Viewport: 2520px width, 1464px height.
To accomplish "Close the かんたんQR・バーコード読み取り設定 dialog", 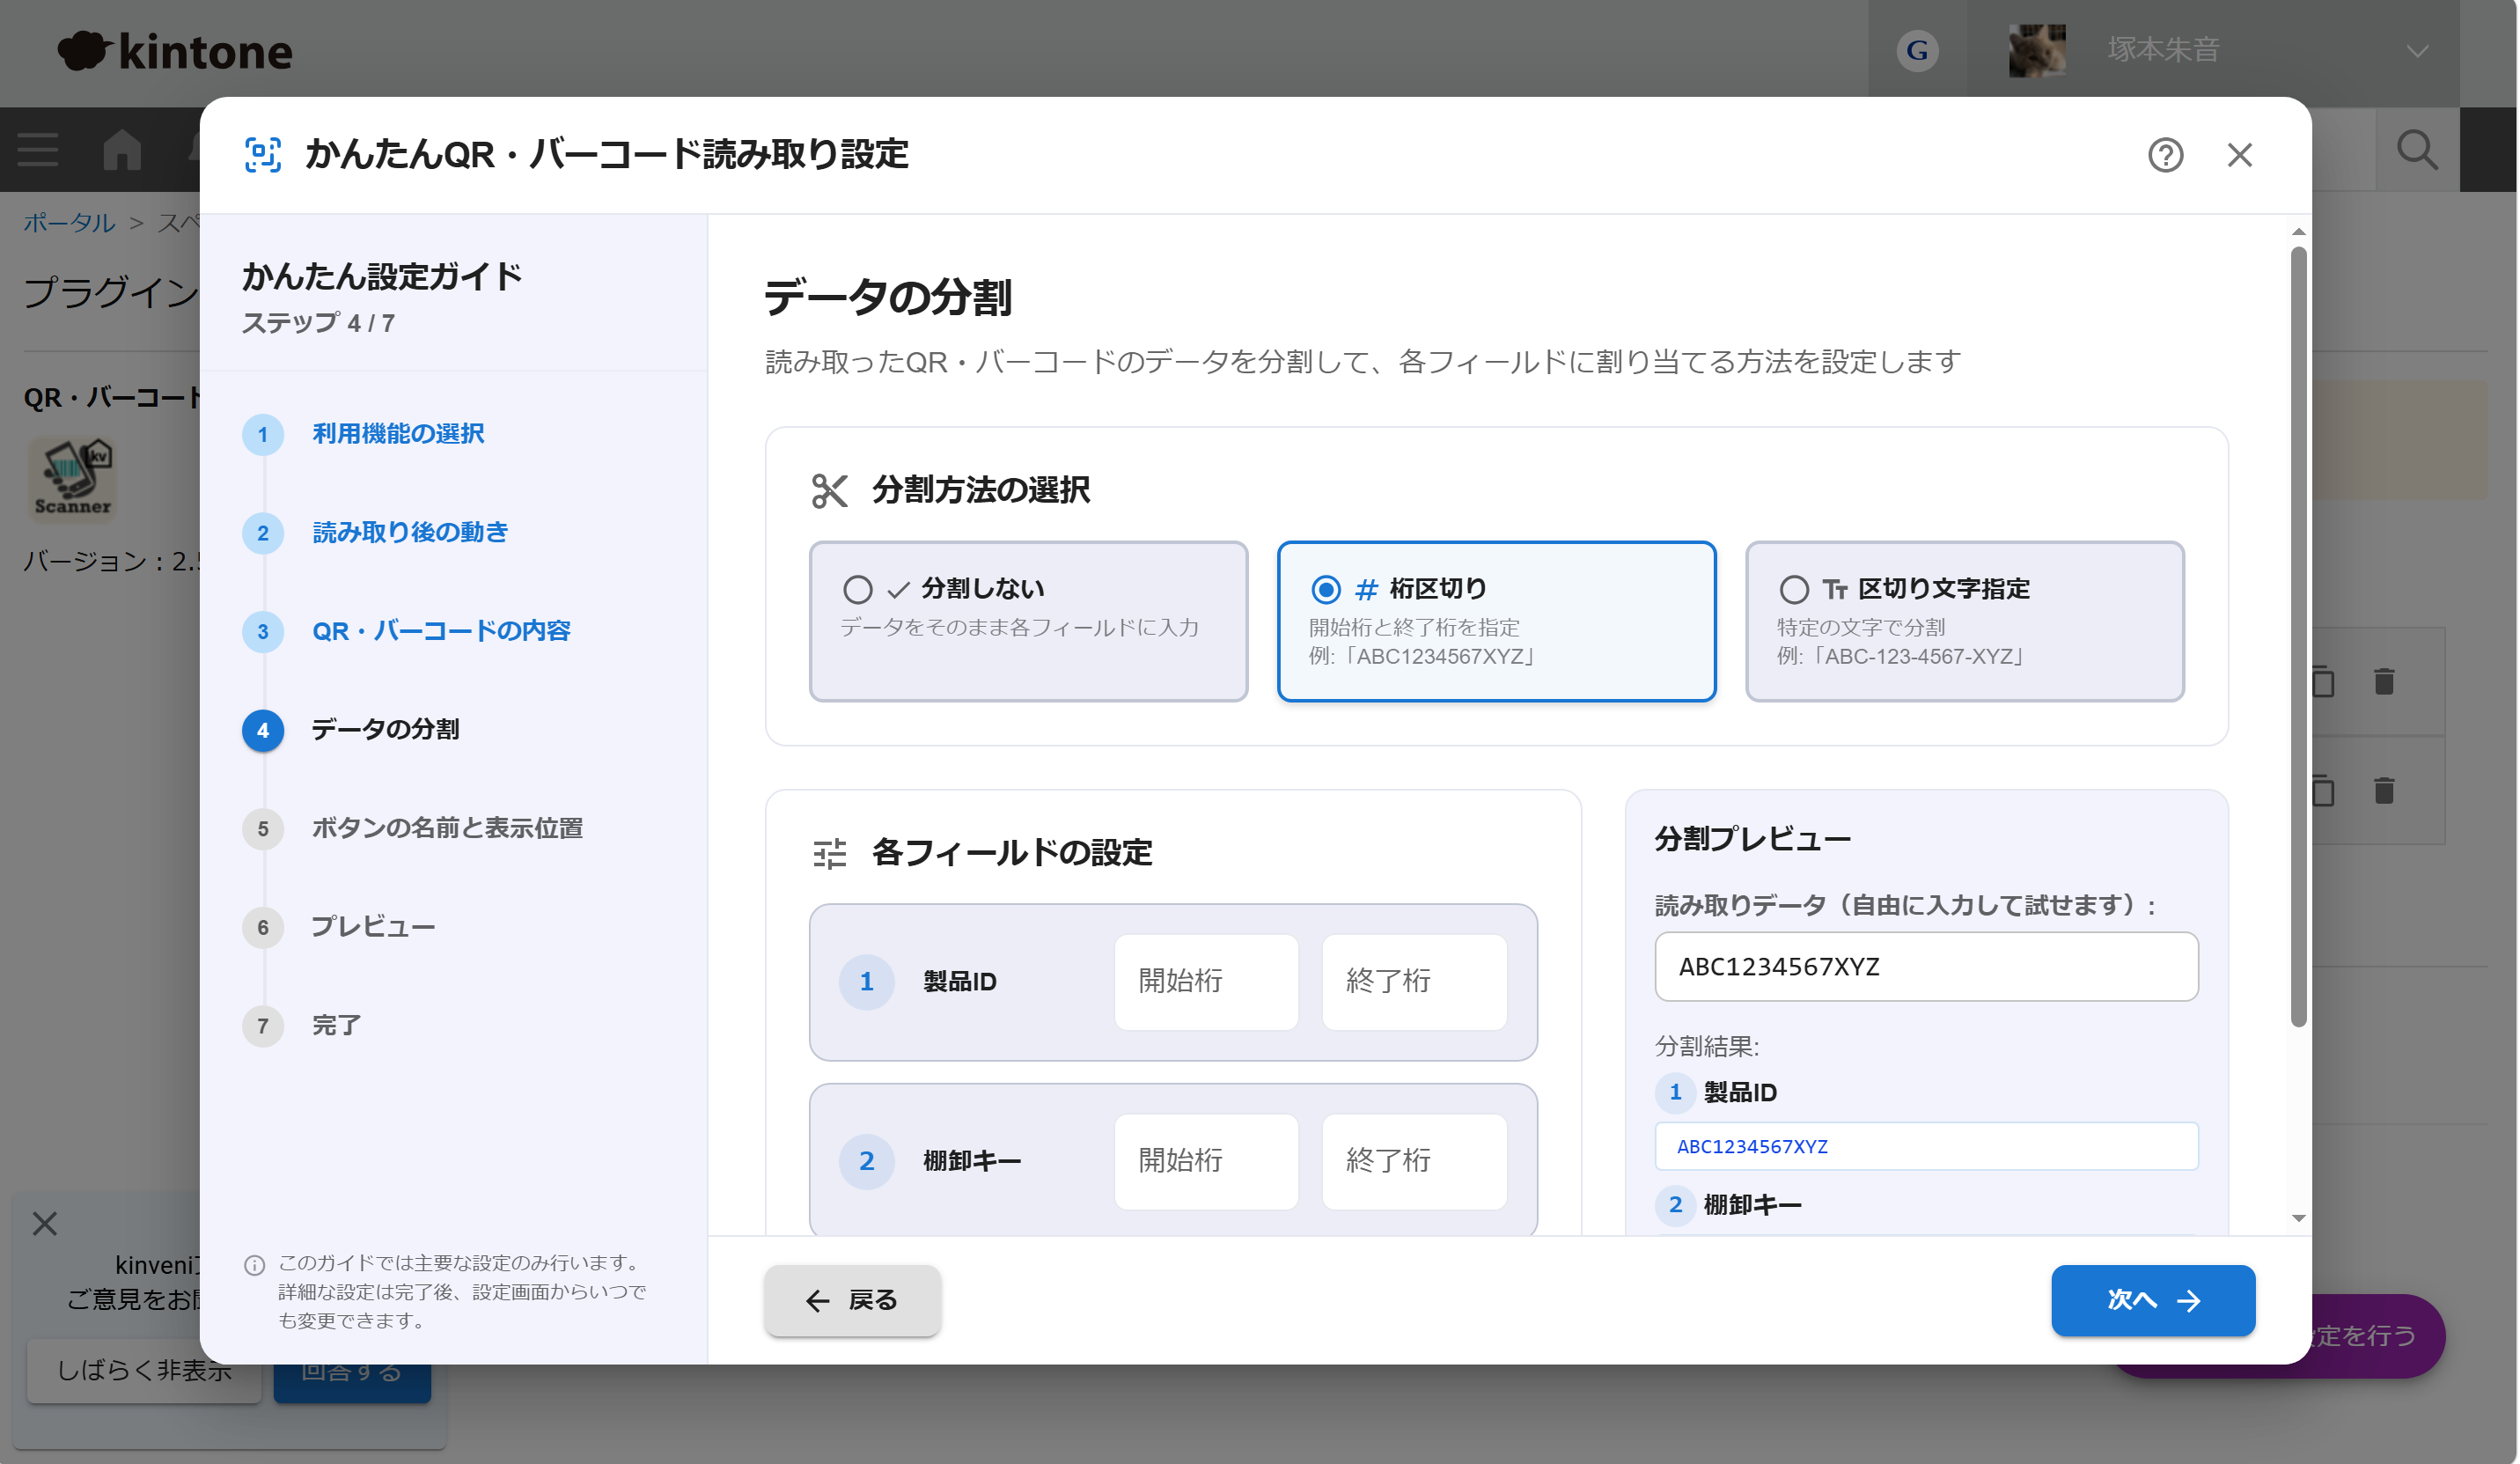I will pos(2240,155).
